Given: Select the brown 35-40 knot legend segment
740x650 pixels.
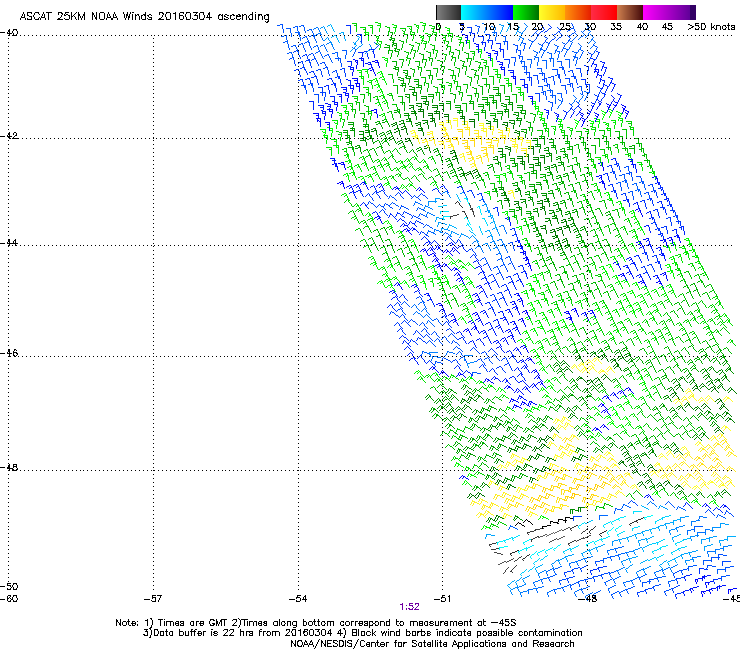Looking at the screenshot, I should click(x=630, y=12).
